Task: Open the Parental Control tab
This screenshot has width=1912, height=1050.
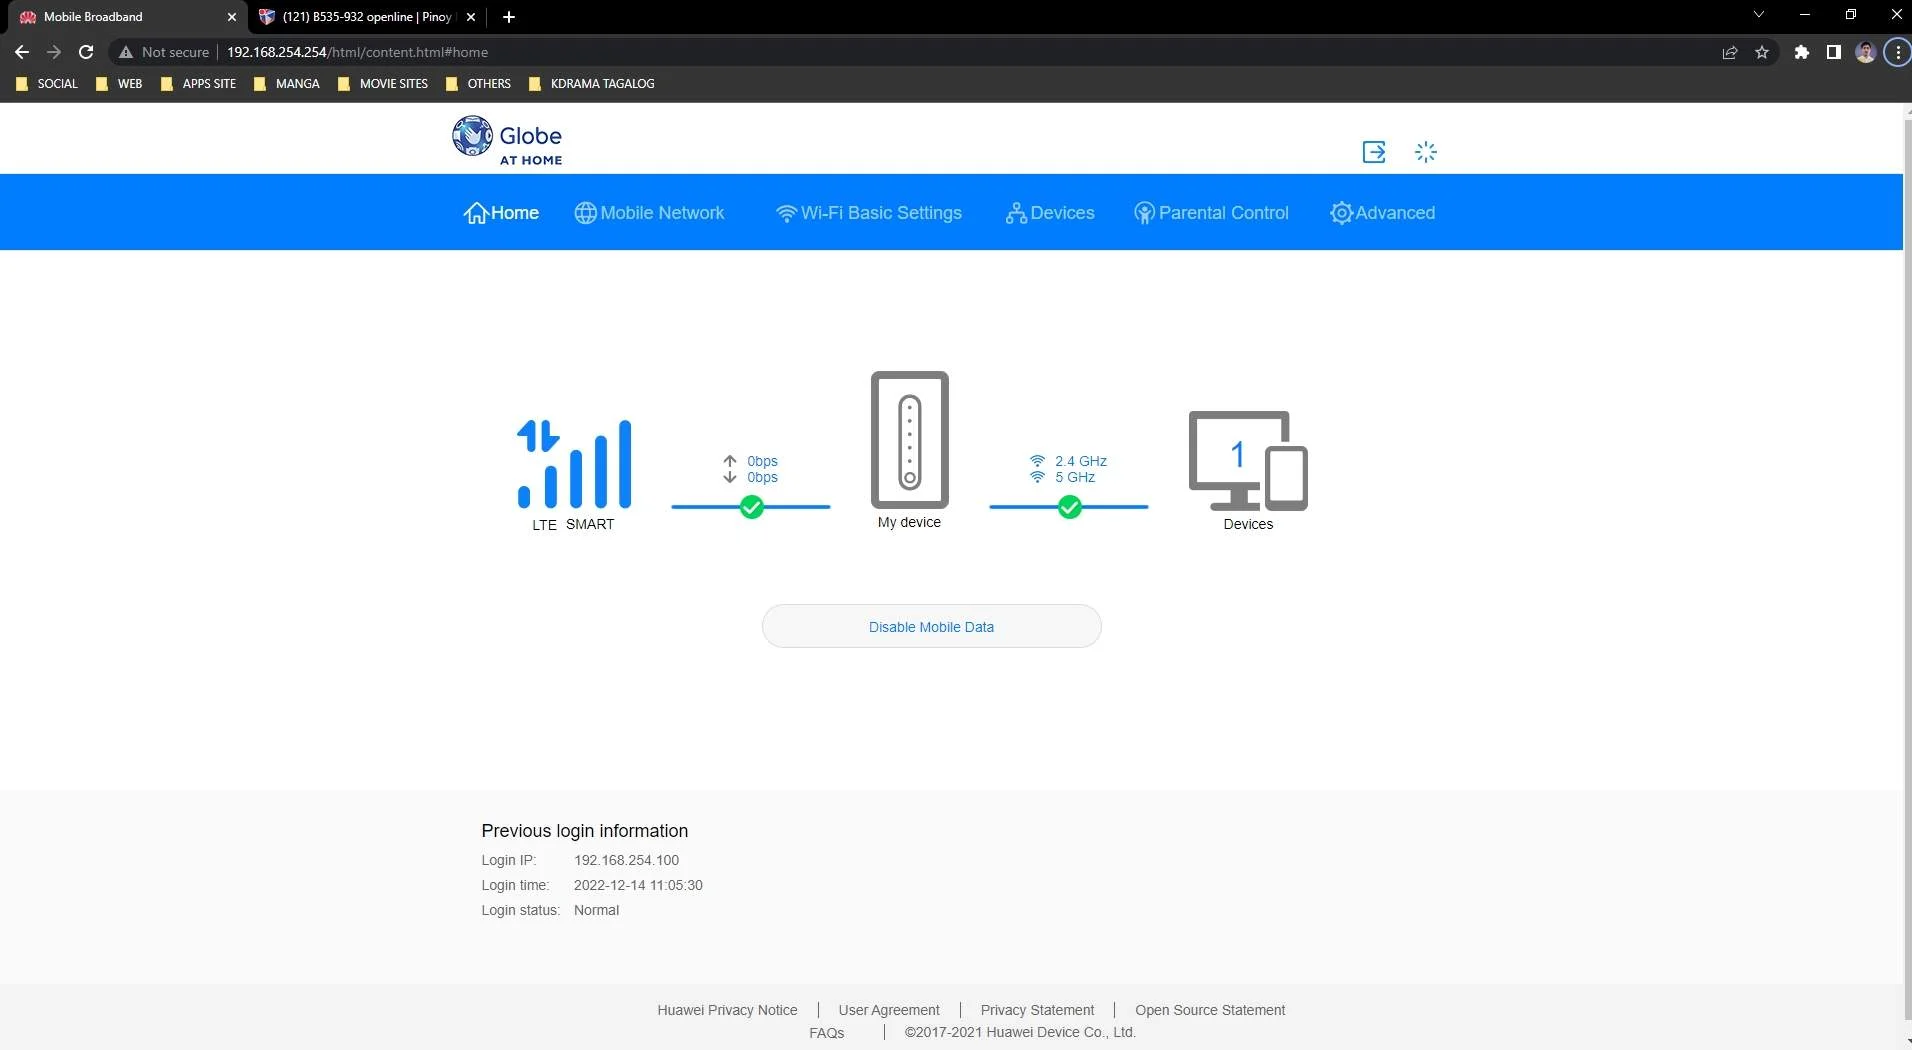Action: tap(1211, 213)
